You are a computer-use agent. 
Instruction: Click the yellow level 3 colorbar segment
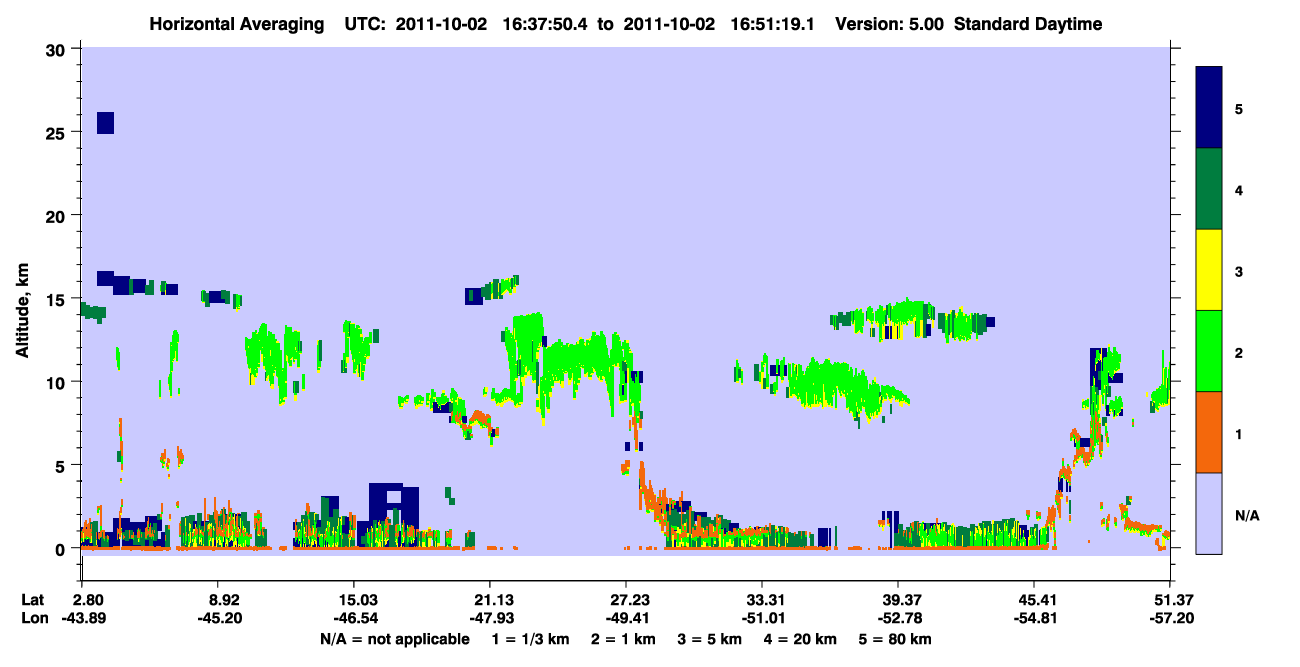click(x=1209, y=270)
